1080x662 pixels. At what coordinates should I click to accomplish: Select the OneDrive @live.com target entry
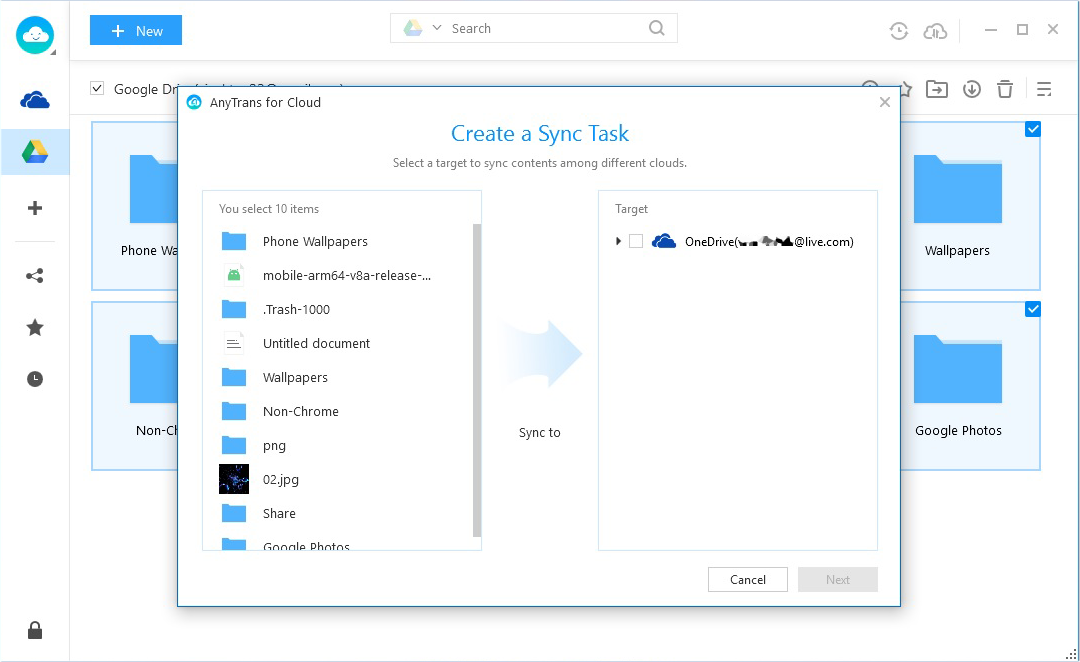pyautogui.click(x=769, y=241)
